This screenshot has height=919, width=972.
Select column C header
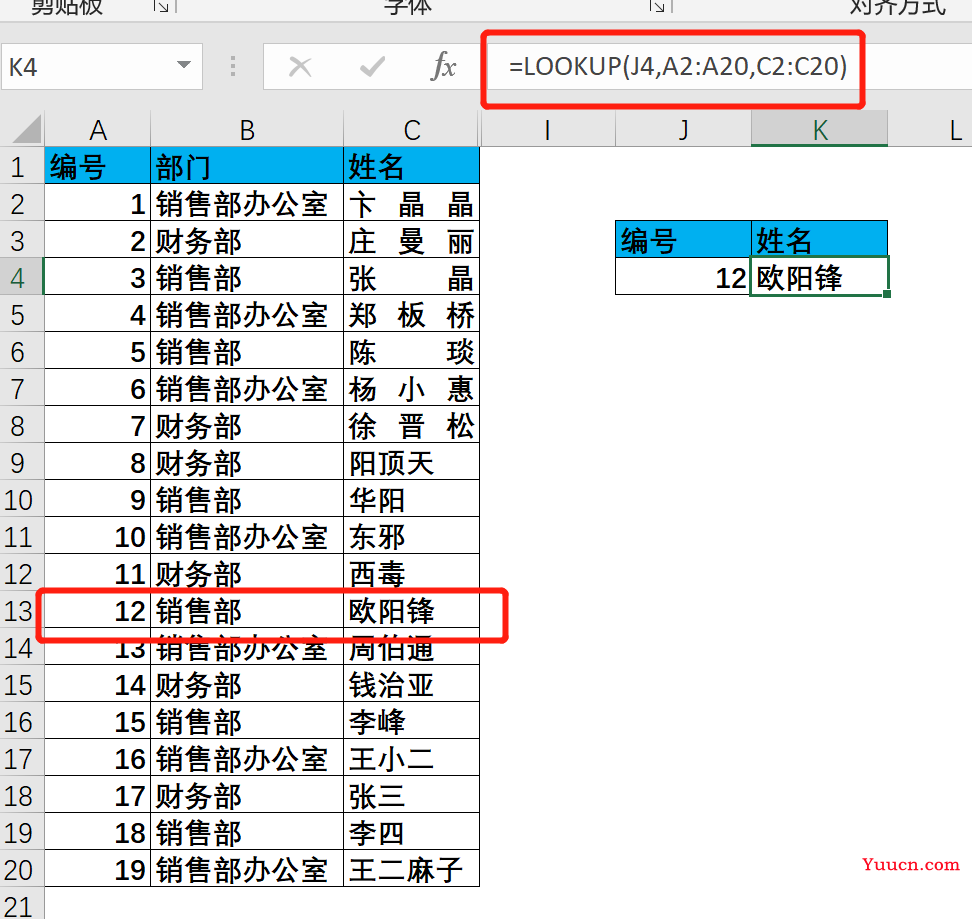(412, 130)
